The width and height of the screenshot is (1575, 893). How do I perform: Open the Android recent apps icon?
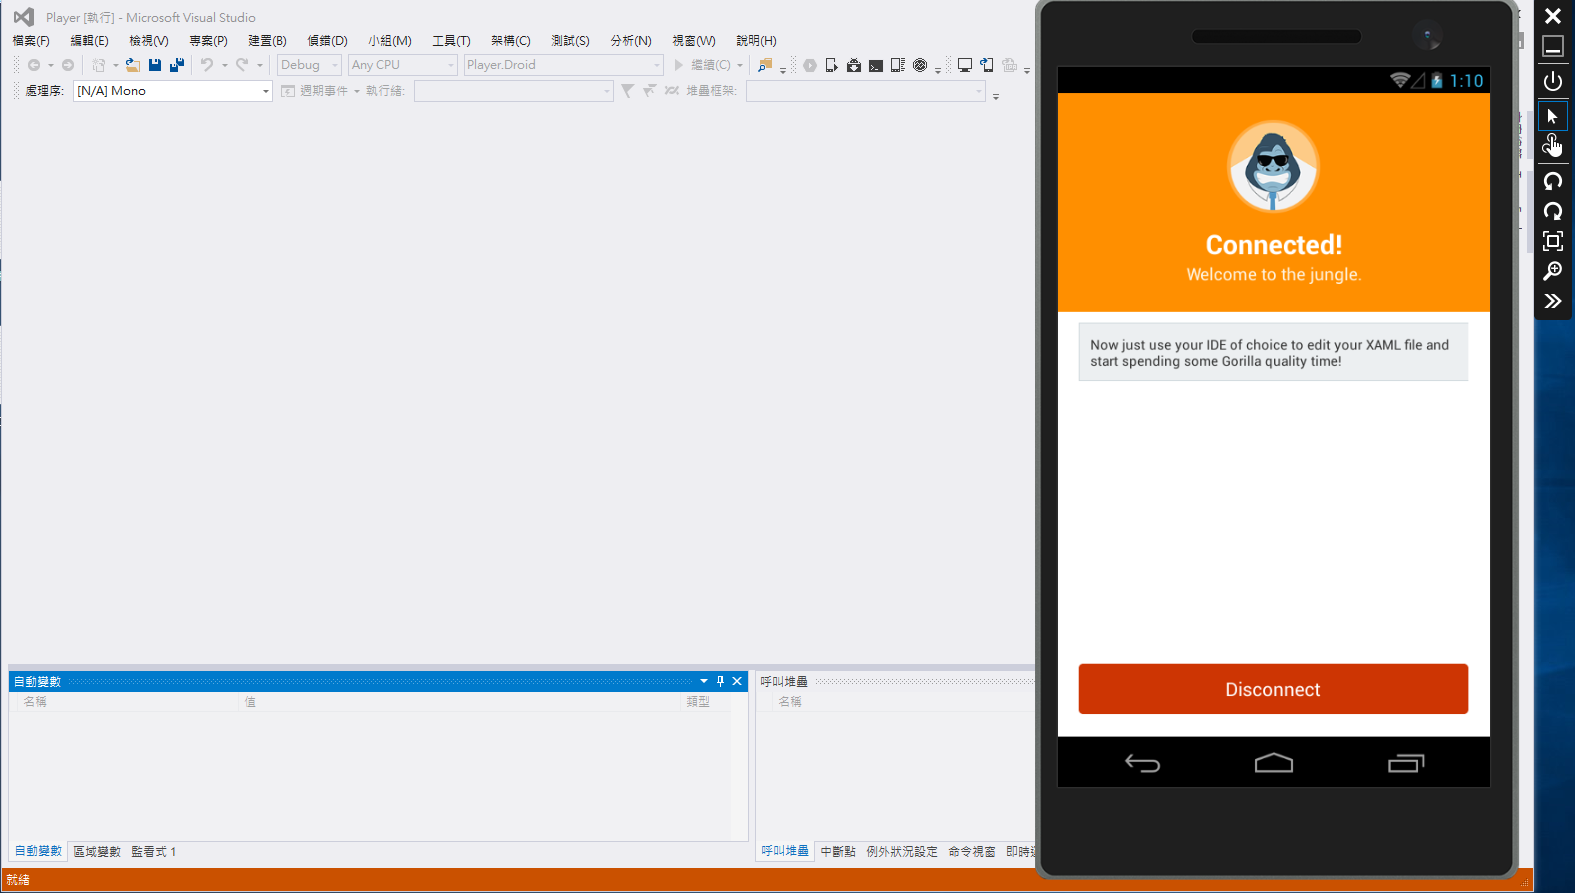click(1405, 763)
